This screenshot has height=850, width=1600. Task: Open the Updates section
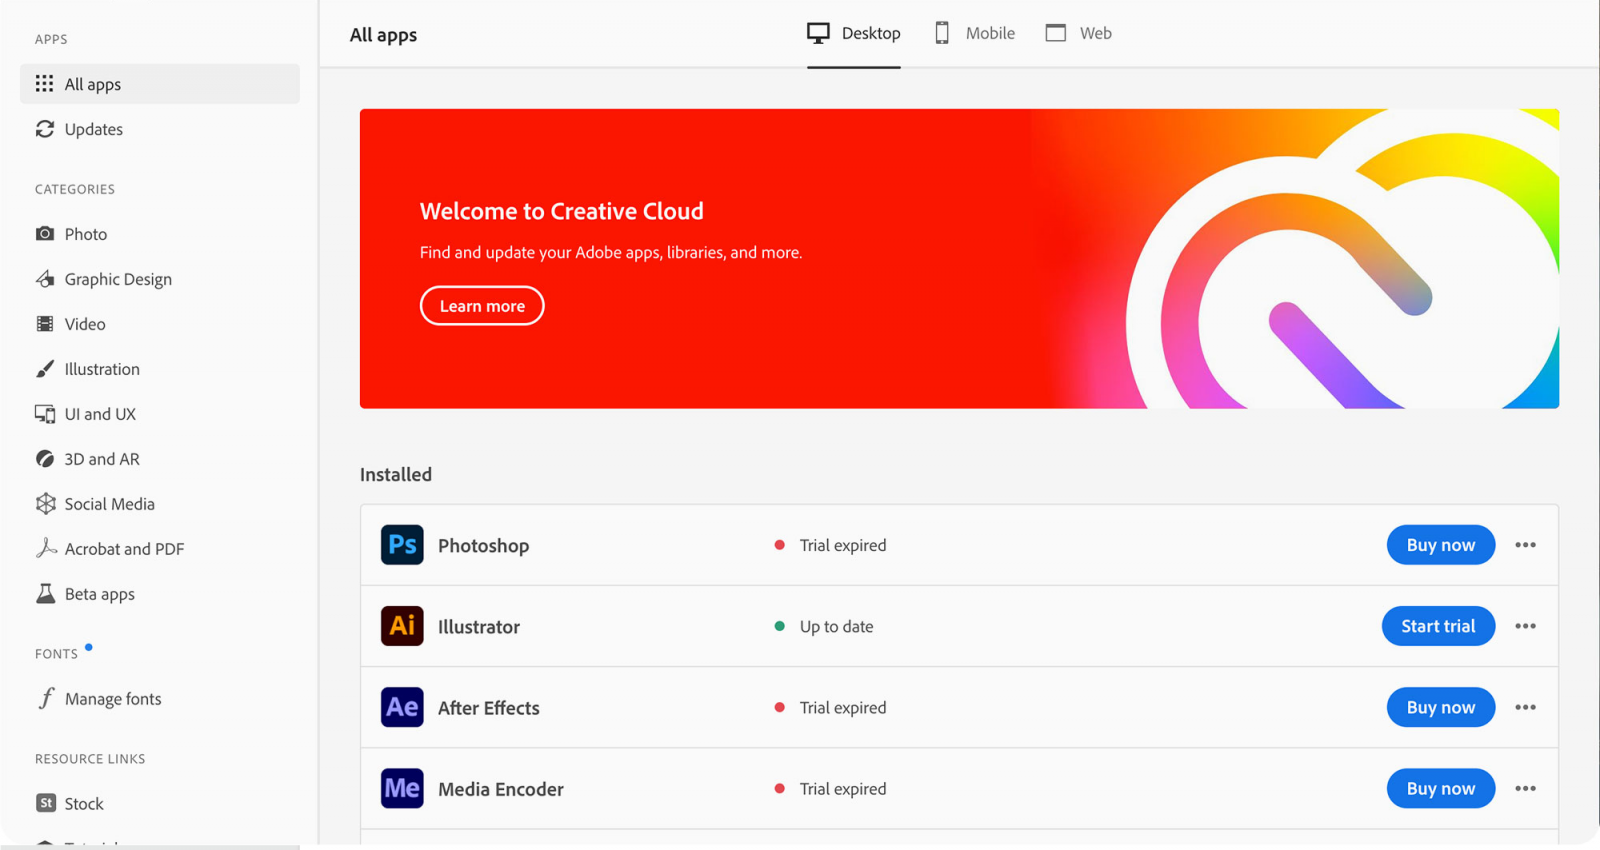click(160, 129)
